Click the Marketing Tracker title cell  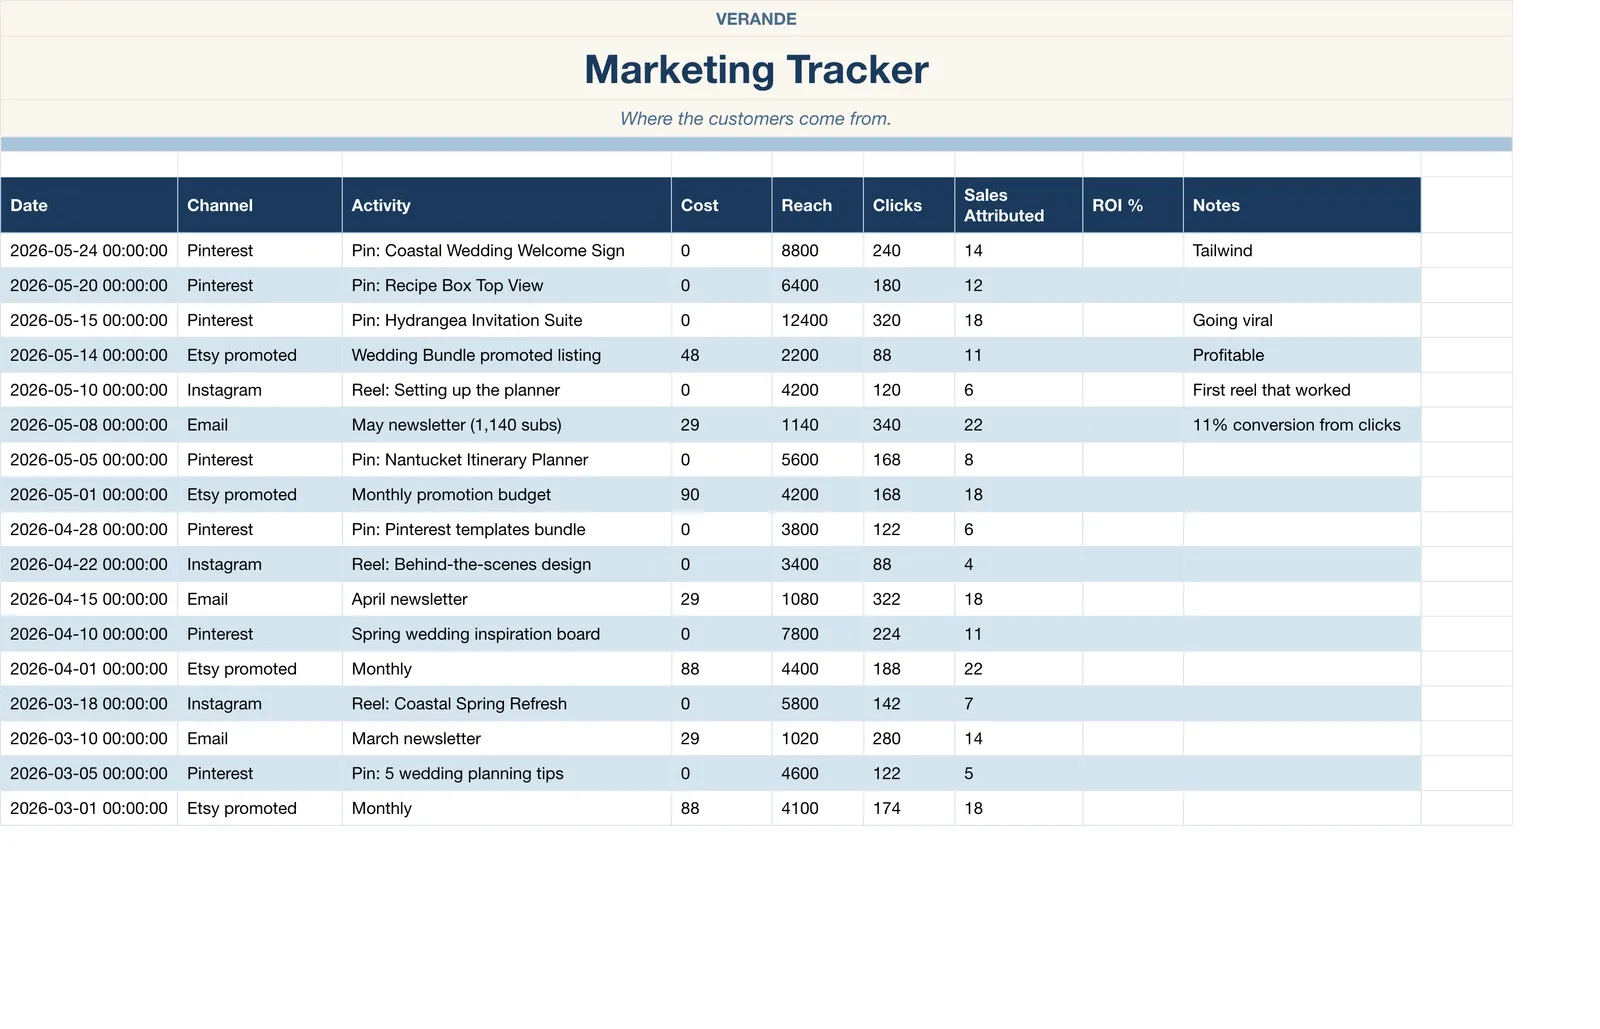click(x=756, y=69)
